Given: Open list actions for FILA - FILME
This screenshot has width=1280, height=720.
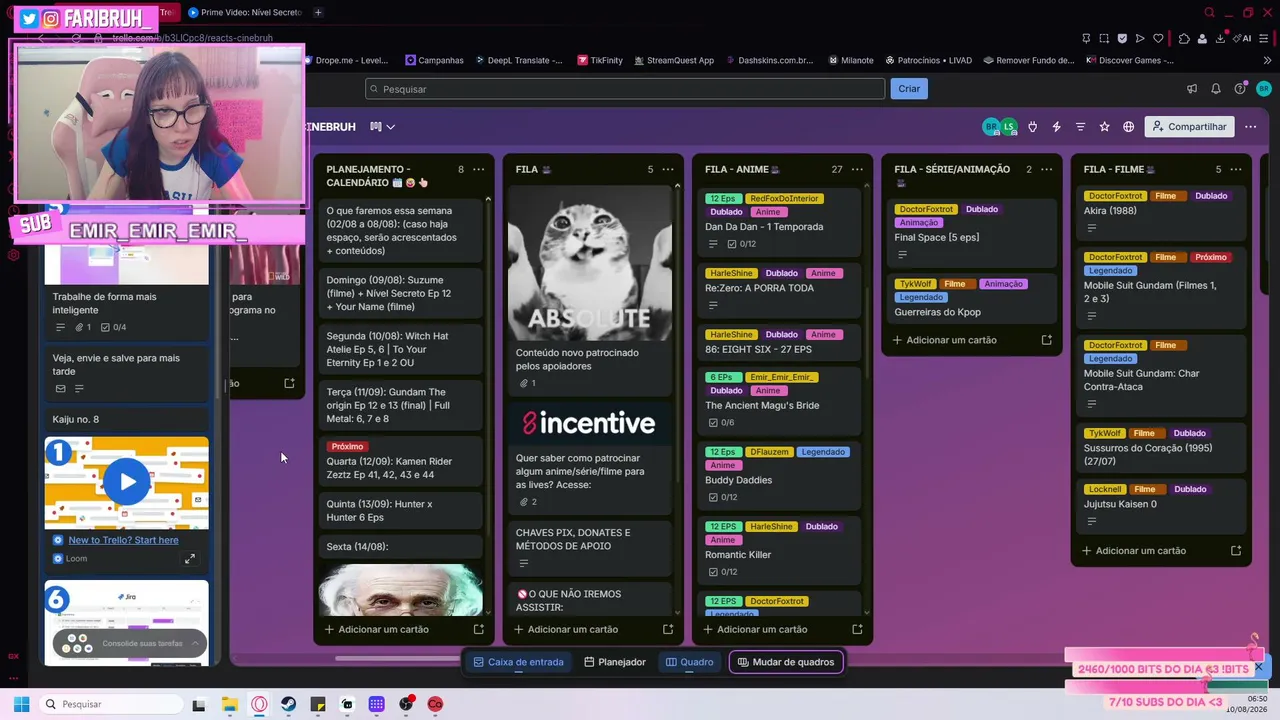Looking at the screenshot, I should click(1236, 170).
